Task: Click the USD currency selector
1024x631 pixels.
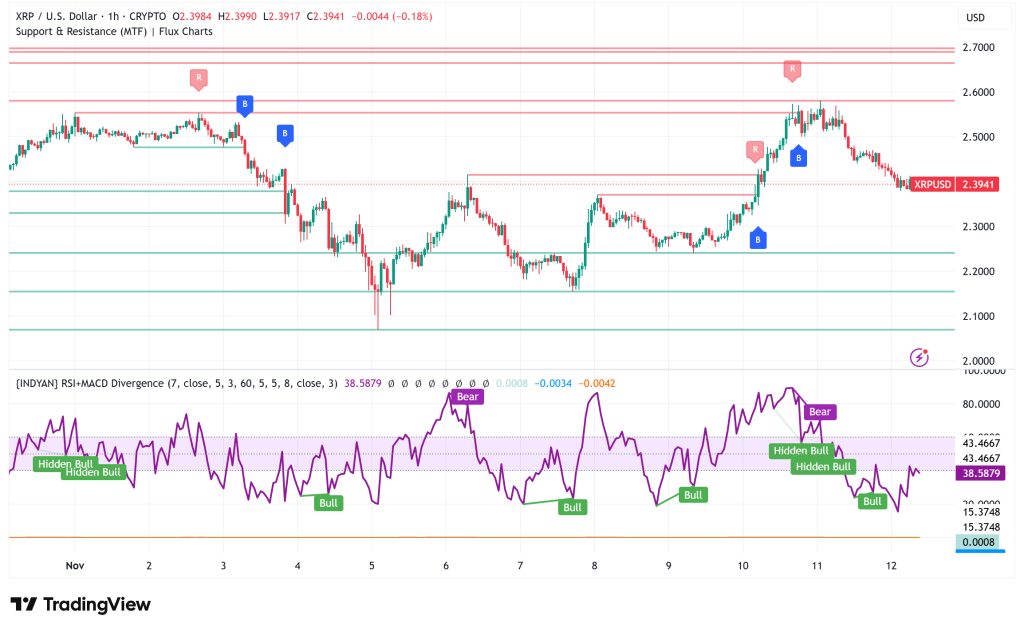Action: [976, 18]
